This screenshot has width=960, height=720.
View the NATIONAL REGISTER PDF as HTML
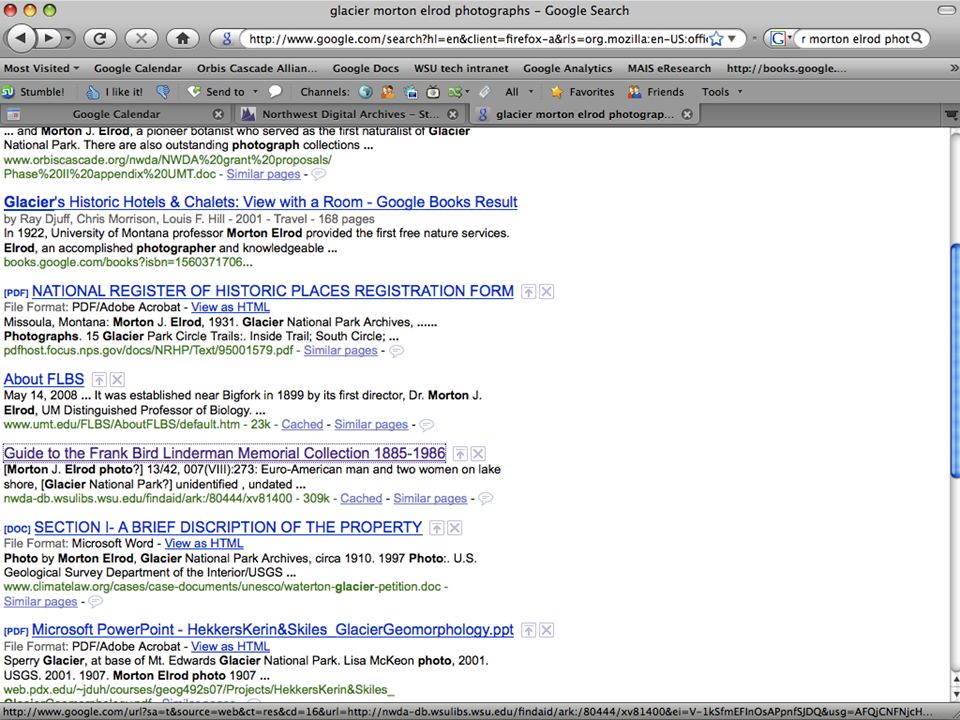pos(230,307)
